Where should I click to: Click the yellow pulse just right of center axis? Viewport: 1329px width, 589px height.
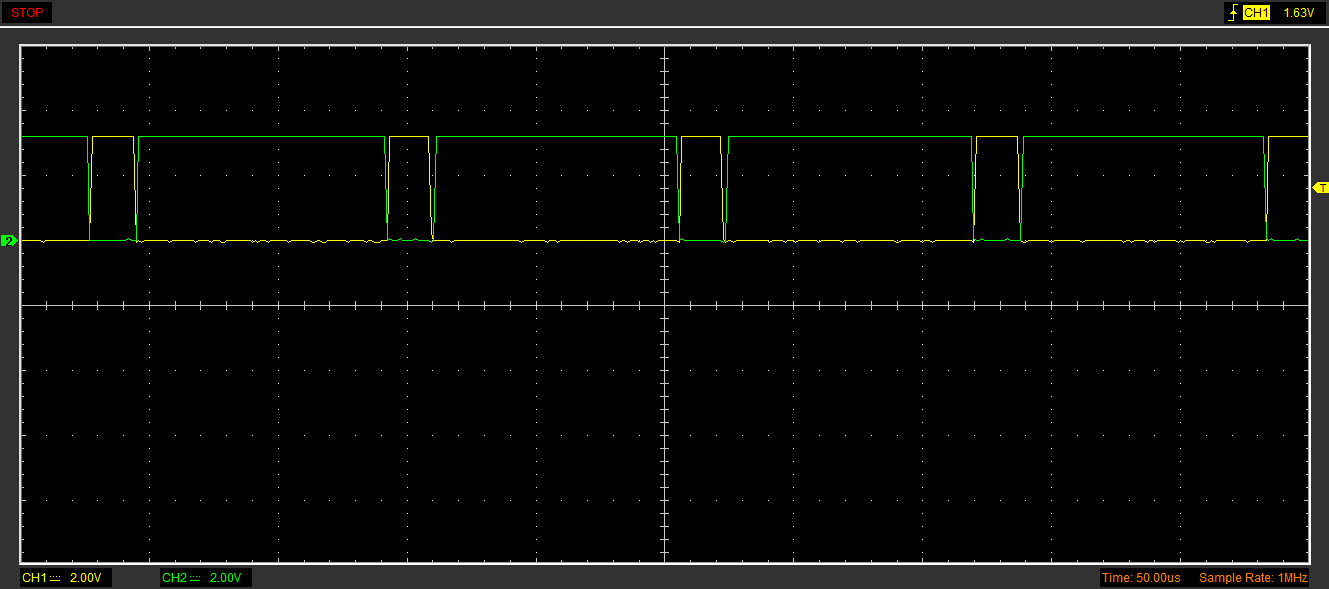pos(700,136)
